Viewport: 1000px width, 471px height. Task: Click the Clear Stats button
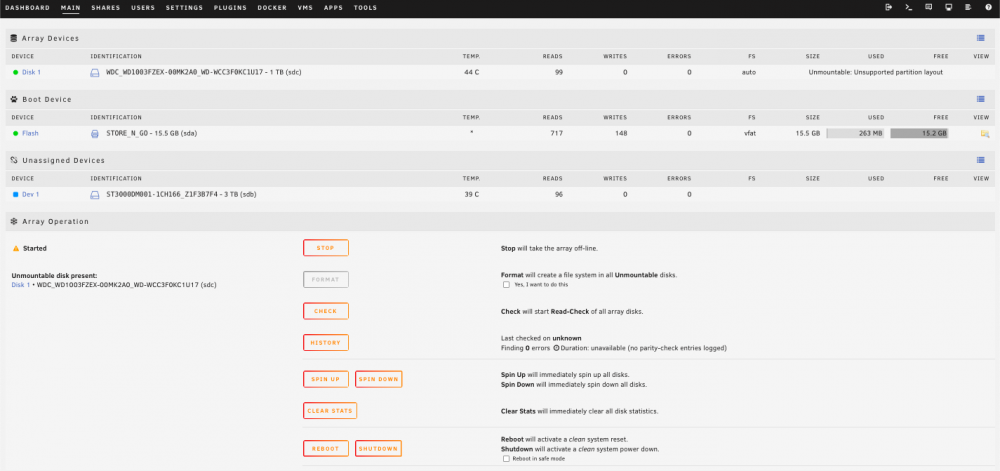tap(330, 411)
